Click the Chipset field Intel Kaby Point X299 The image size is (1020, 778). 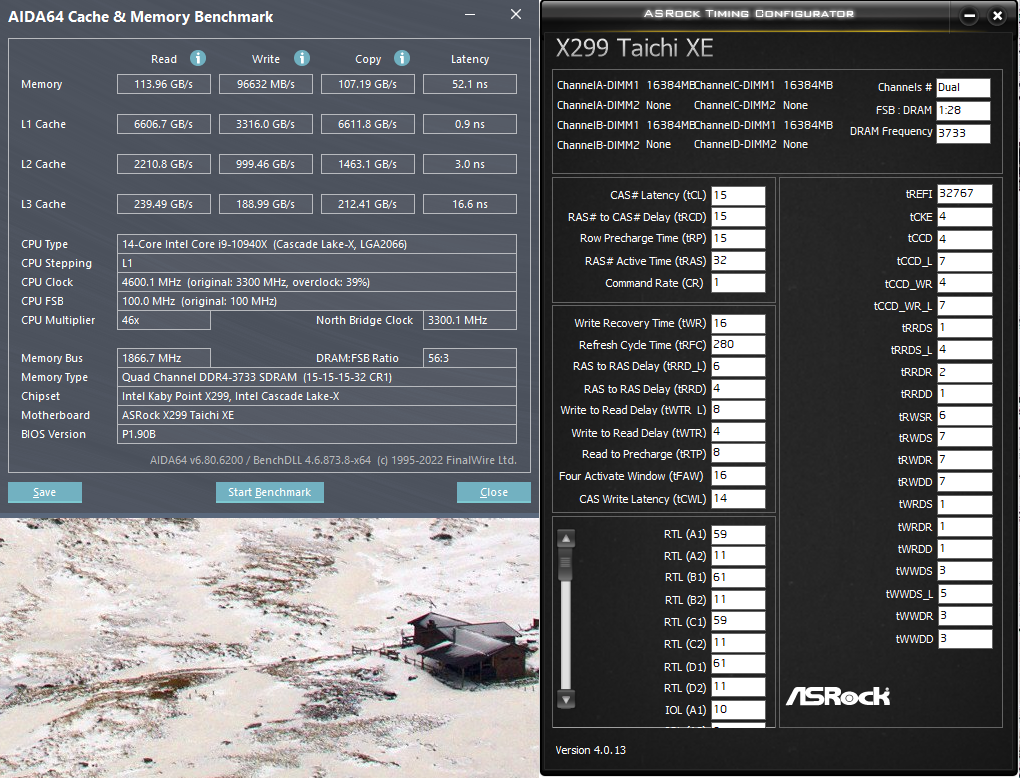317,396
